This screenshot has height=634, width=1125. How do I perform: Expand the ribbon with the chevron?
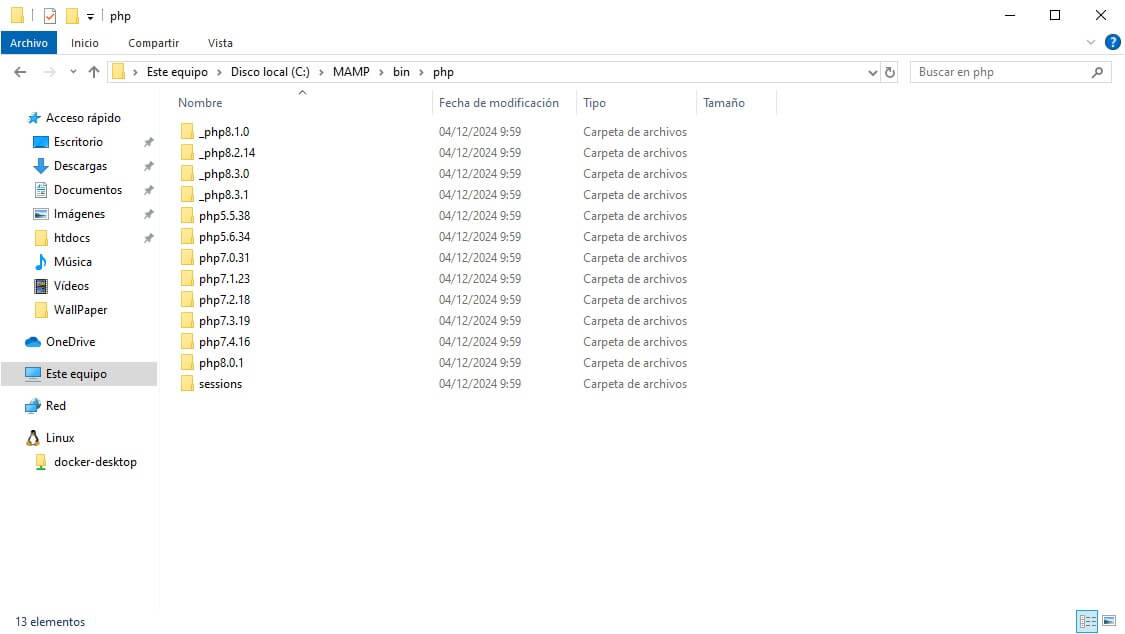click(1091, 42)
